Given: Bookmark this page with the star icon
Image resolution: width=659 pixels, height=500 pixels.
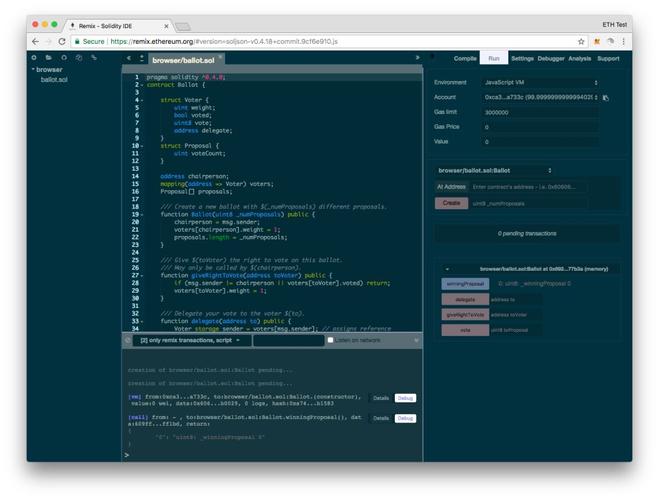Looking at the screenshot, I should coord(581,42).
